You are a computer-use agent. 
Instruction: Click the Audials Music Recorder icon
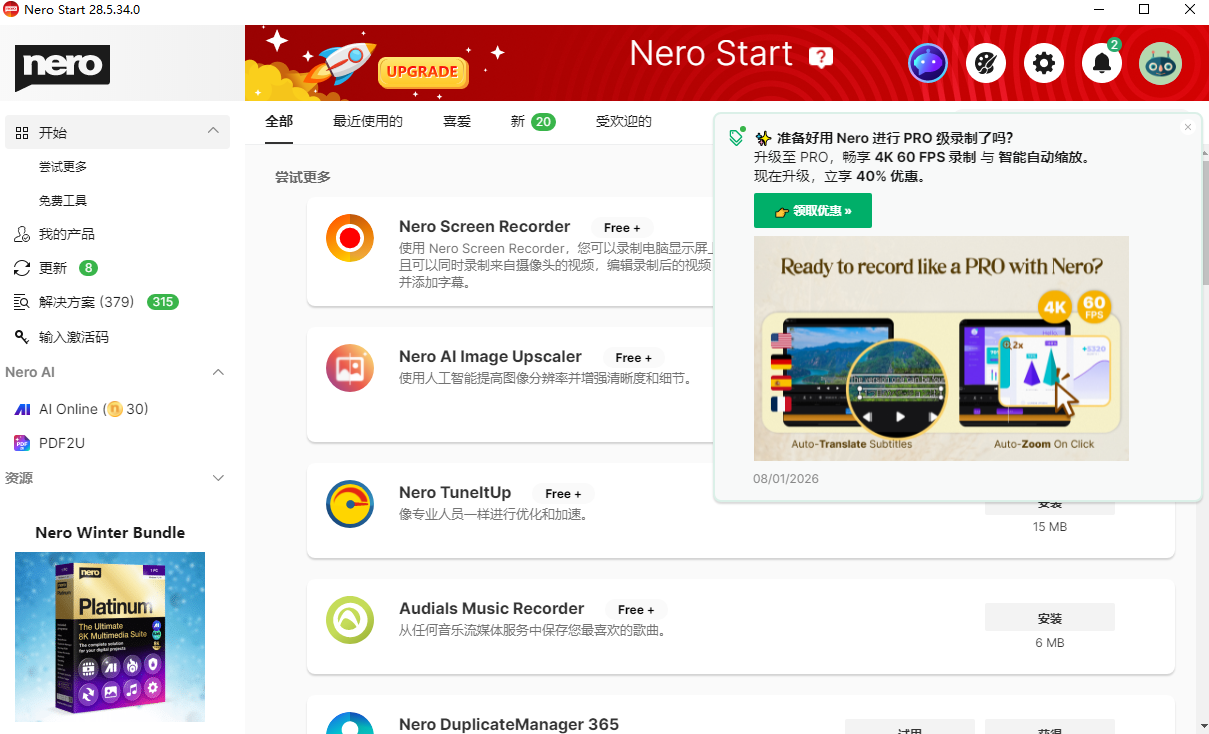point(350,620)
